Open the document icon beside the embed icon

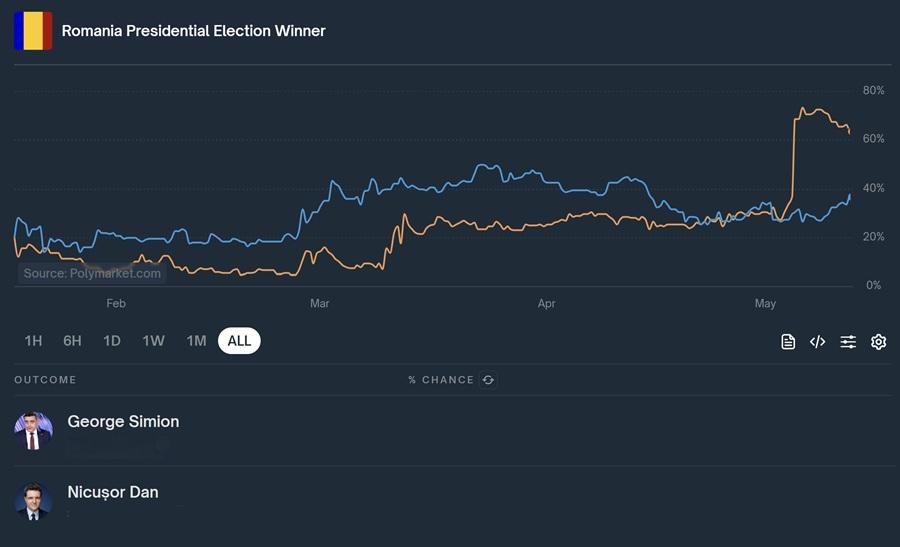788,342
